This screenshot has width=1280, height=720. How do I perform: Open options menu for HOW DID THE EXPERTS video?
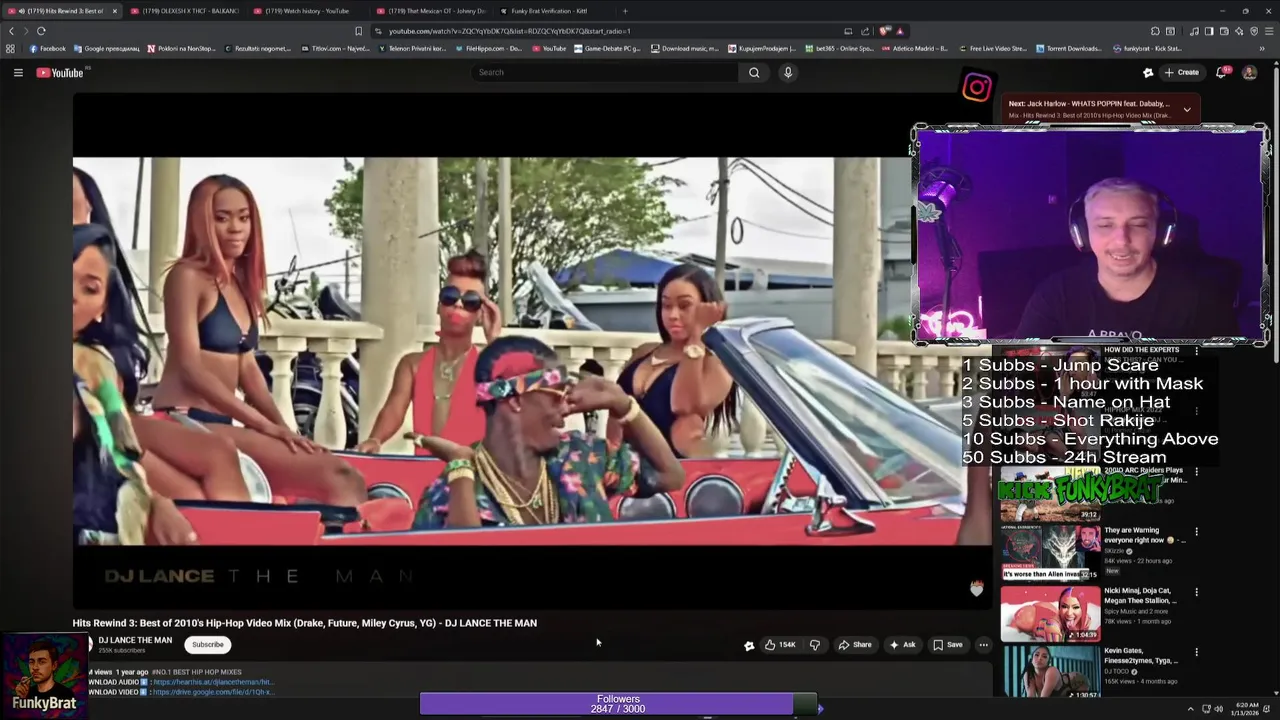pyautogui.click(x=1196, y=351)
